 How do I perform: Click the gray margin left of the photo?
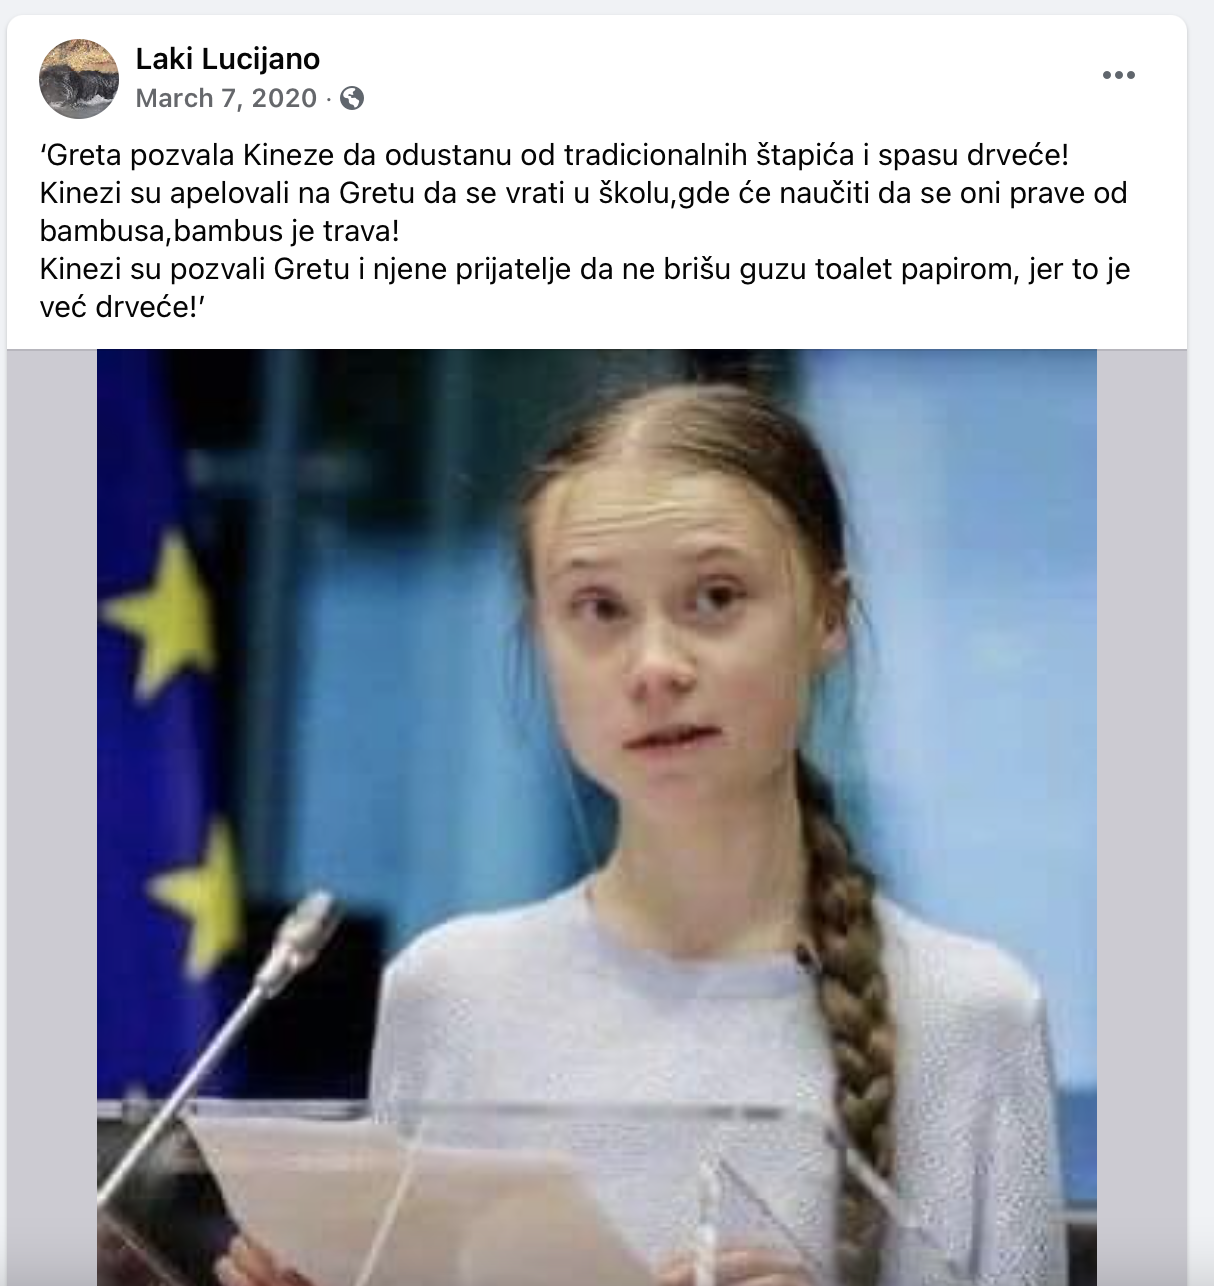52,817
